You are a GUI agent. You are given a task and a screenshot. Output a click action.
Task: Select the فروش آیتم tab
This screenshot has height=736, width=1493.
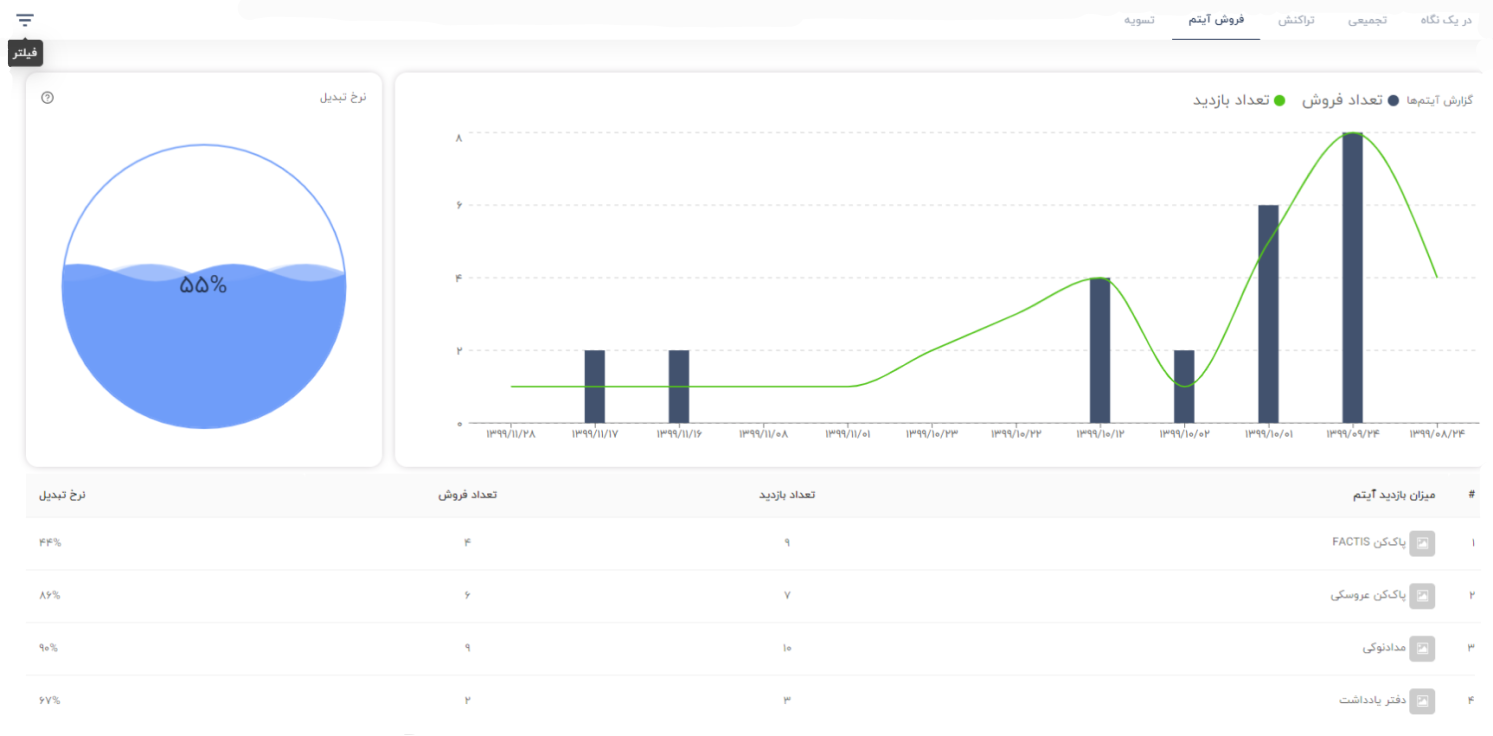1216,20
